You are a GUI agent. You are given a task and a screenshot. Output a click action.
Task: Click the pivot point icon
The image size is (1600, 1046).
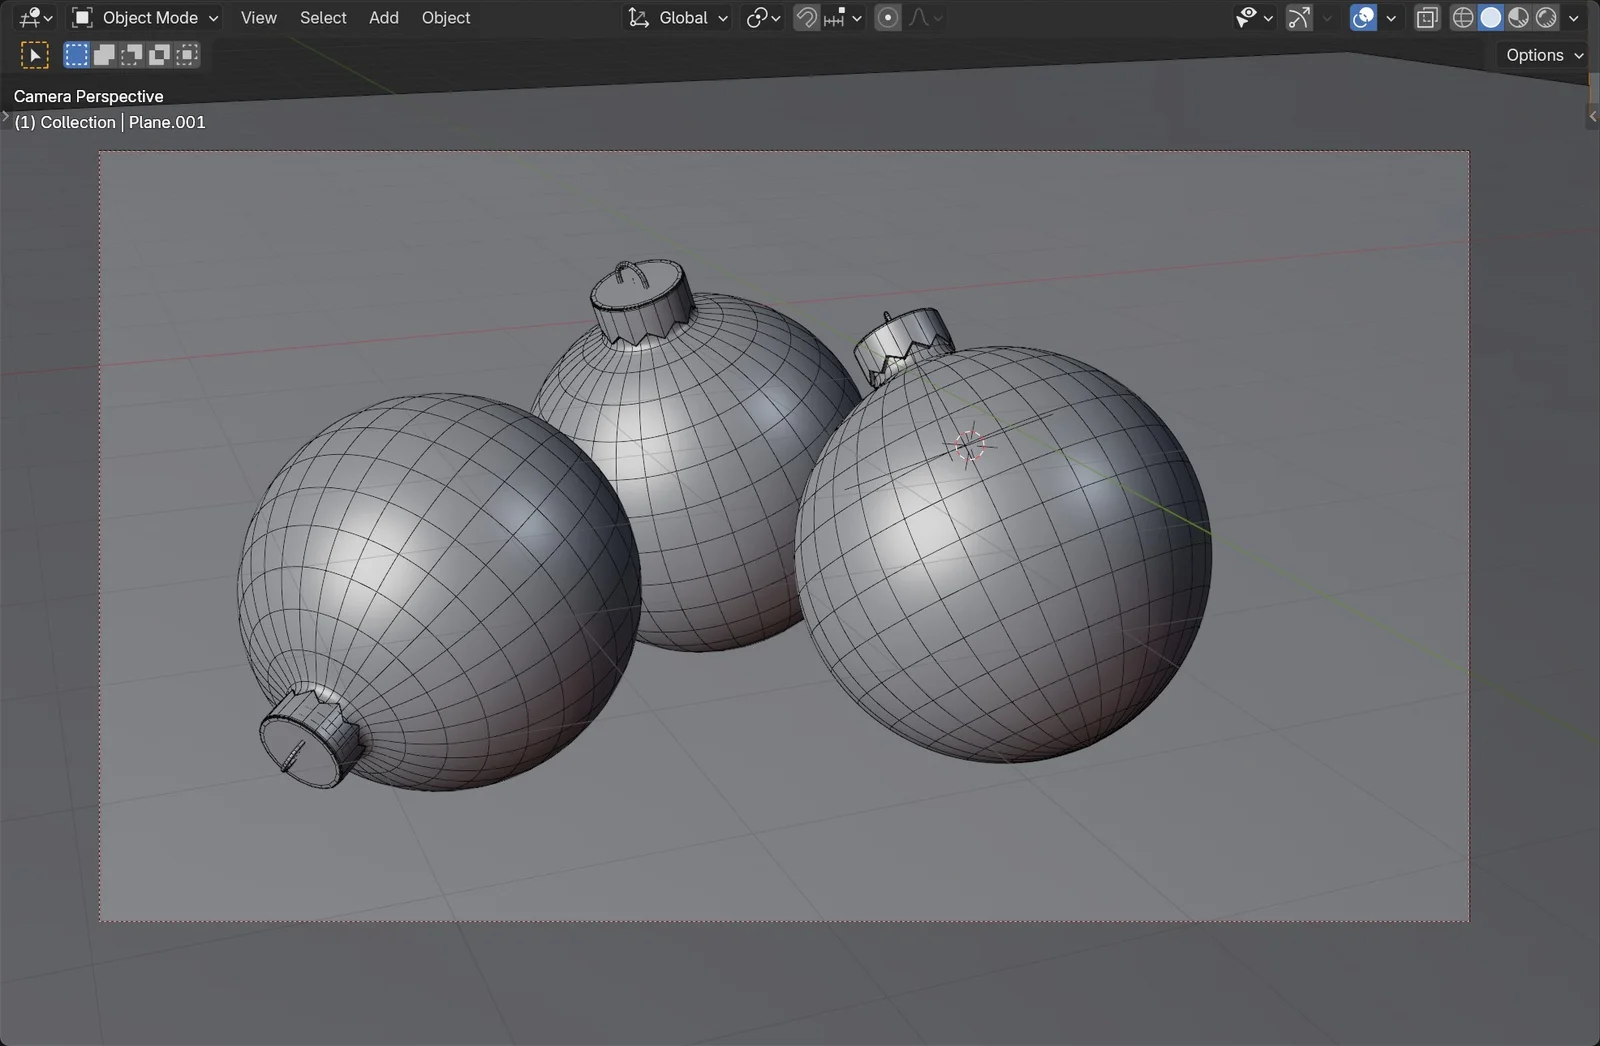click(756, 17)
